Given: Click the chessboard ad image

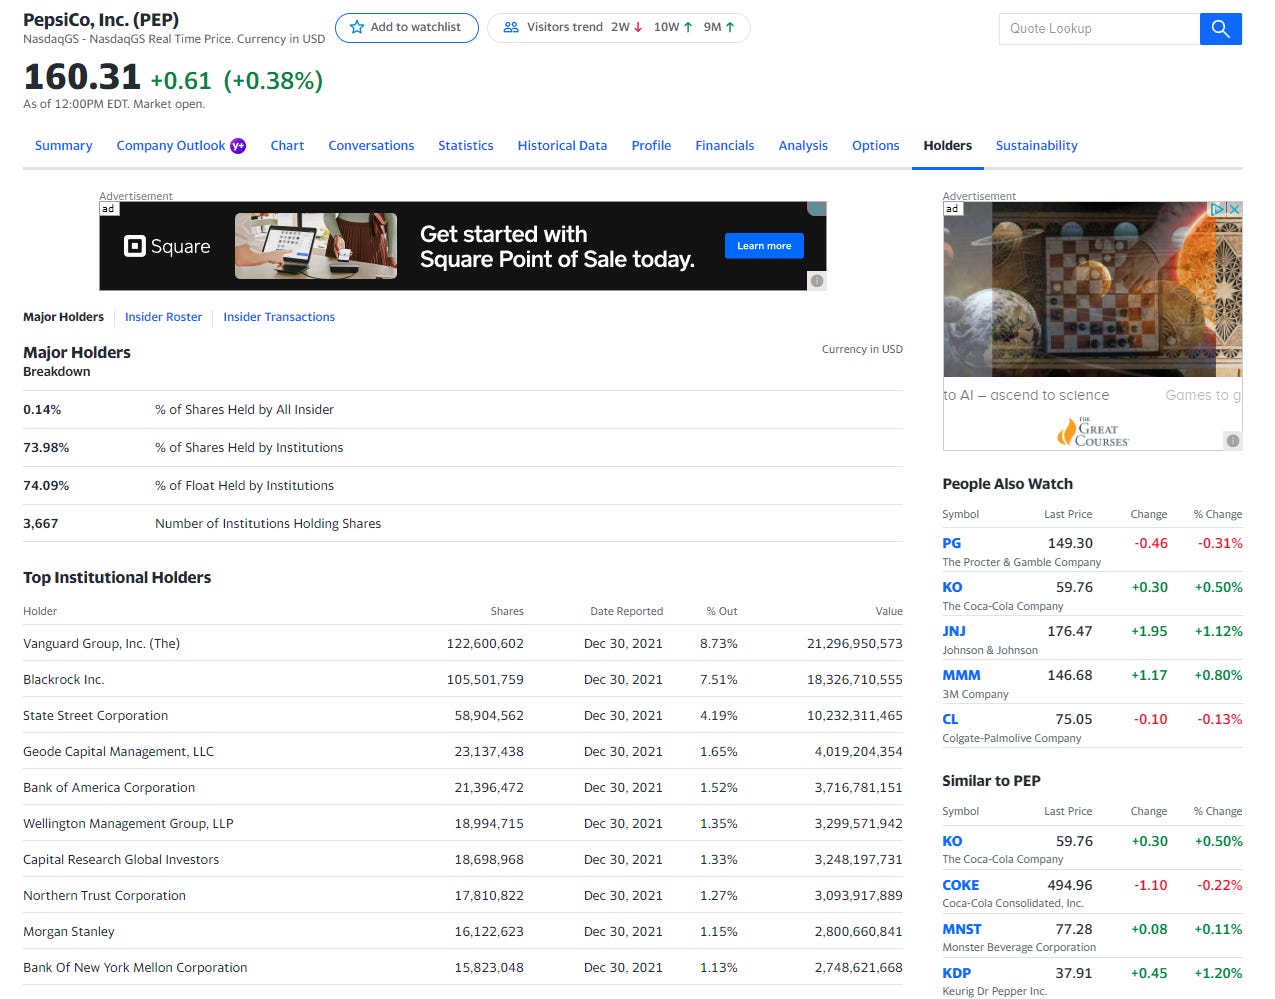Looking at the screenshot, I should click(x=1092, y=290).
